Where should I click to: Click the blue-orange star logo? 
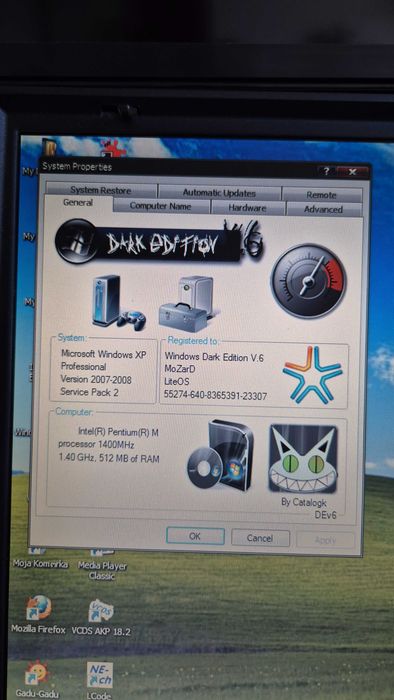click(x=312, y=375)
